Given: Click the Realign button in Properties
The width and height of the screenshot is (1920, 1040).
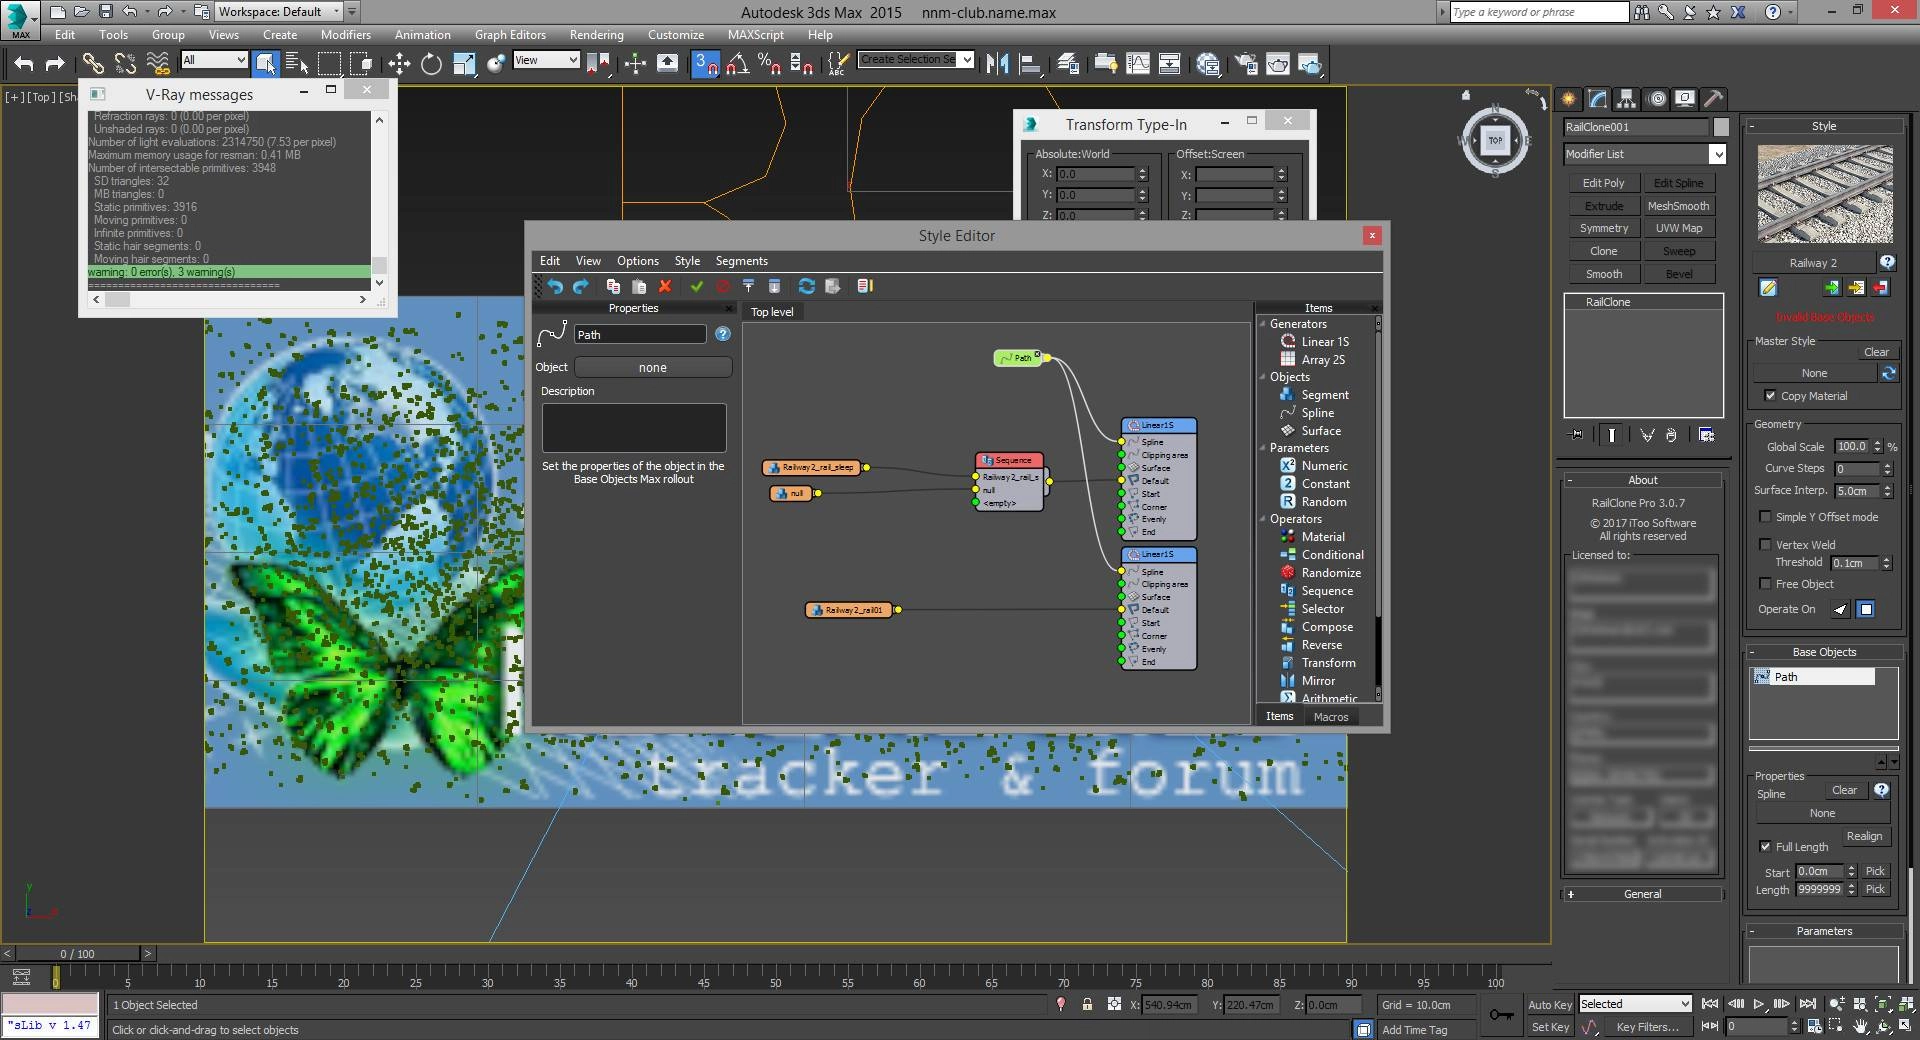Looking at the screenshot, I should [x=1864, y=836].
